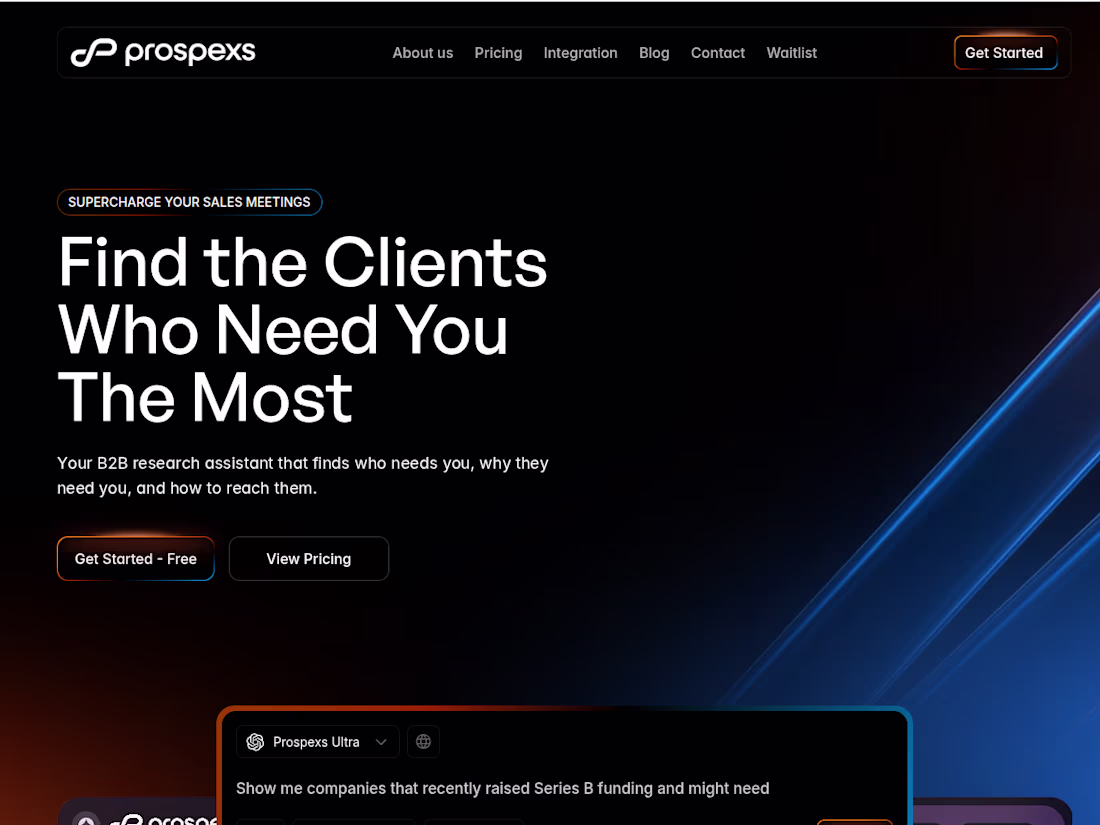Image resolution: width=1100 pixels, height=825 pixels.
Task: Click the globe web search icon
Action: 423,742
